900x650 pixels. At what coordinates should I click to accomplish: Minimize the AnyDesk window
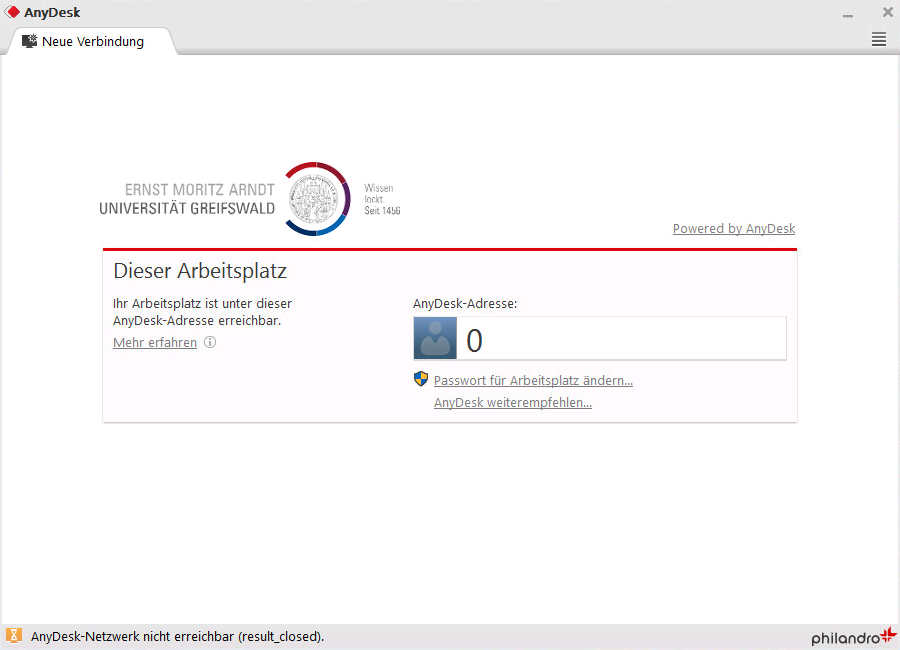[848, 13]
